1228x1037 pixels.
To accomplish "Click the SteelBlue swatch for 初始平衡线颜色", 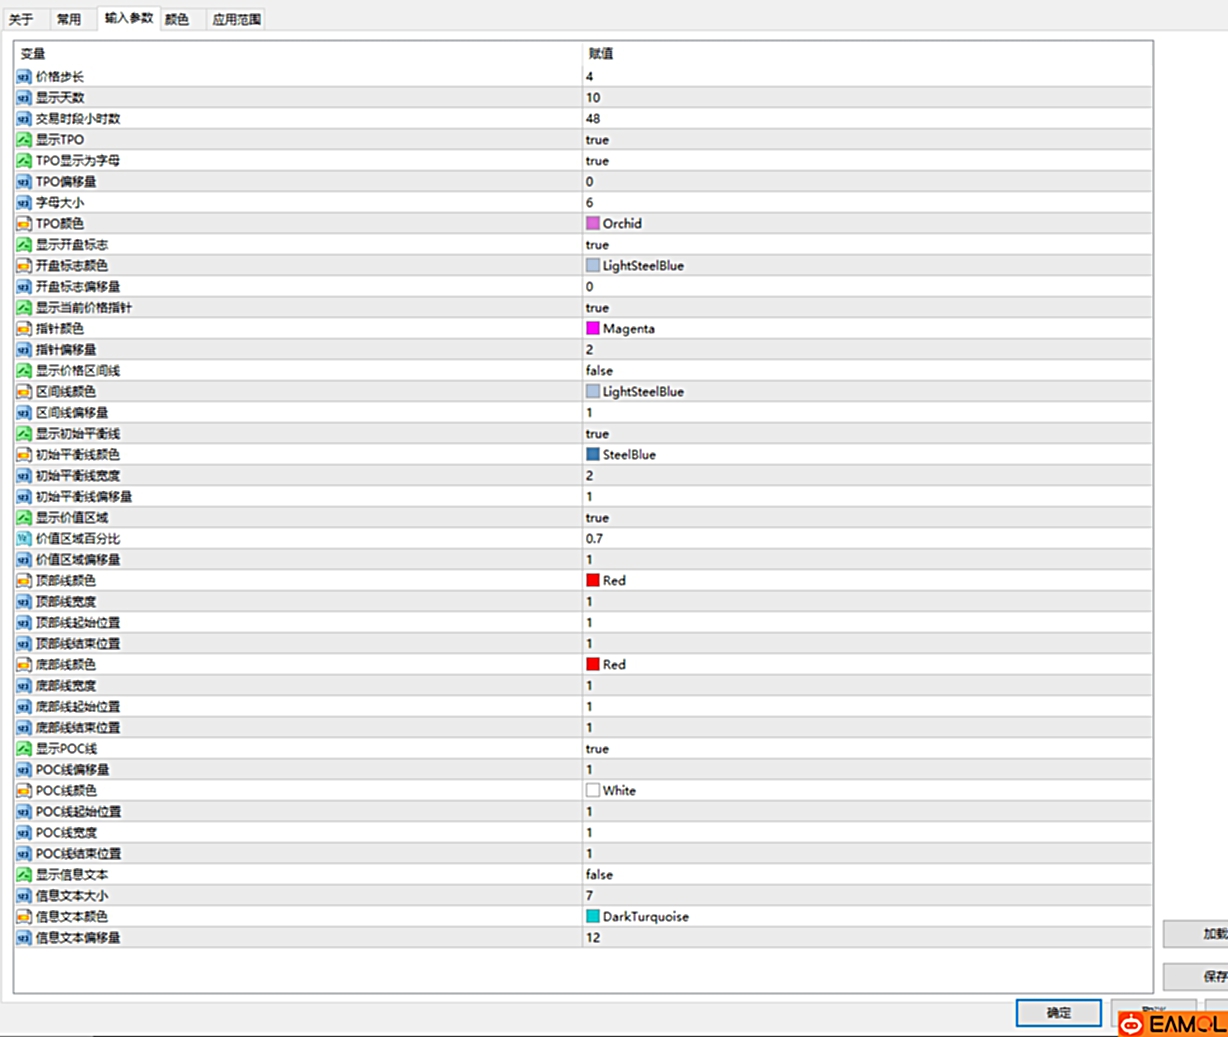I will pyautogui.click(x=593, y=455).
